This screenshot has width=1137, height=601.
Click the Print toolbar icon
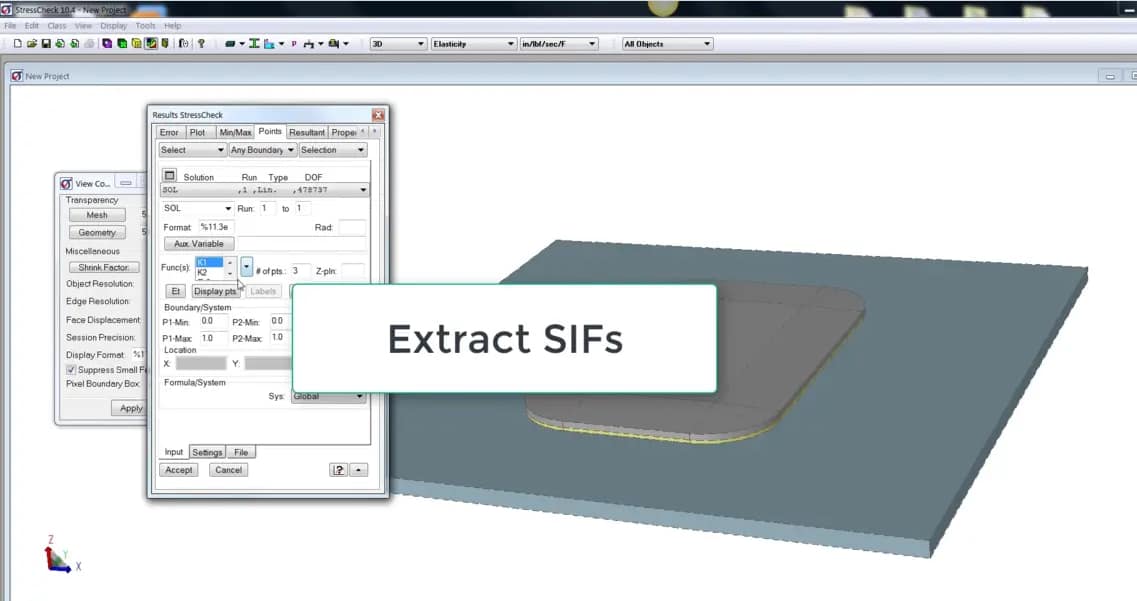pyautogui.click(x=90, y=44)
